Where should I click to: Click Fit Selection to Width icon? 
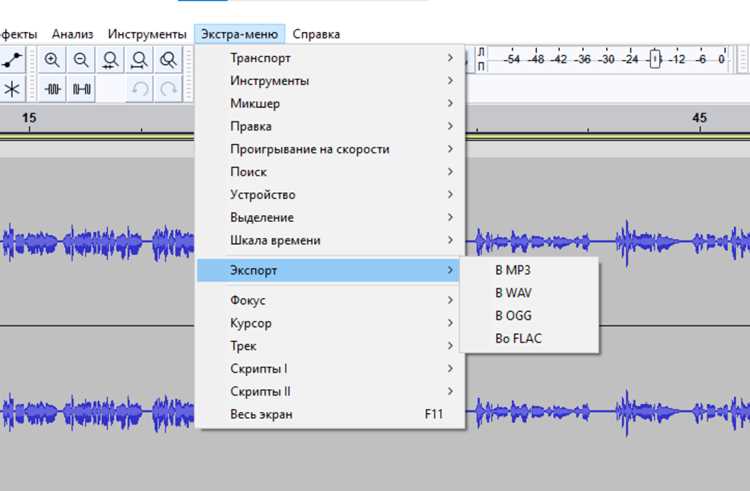pos(110,60)
